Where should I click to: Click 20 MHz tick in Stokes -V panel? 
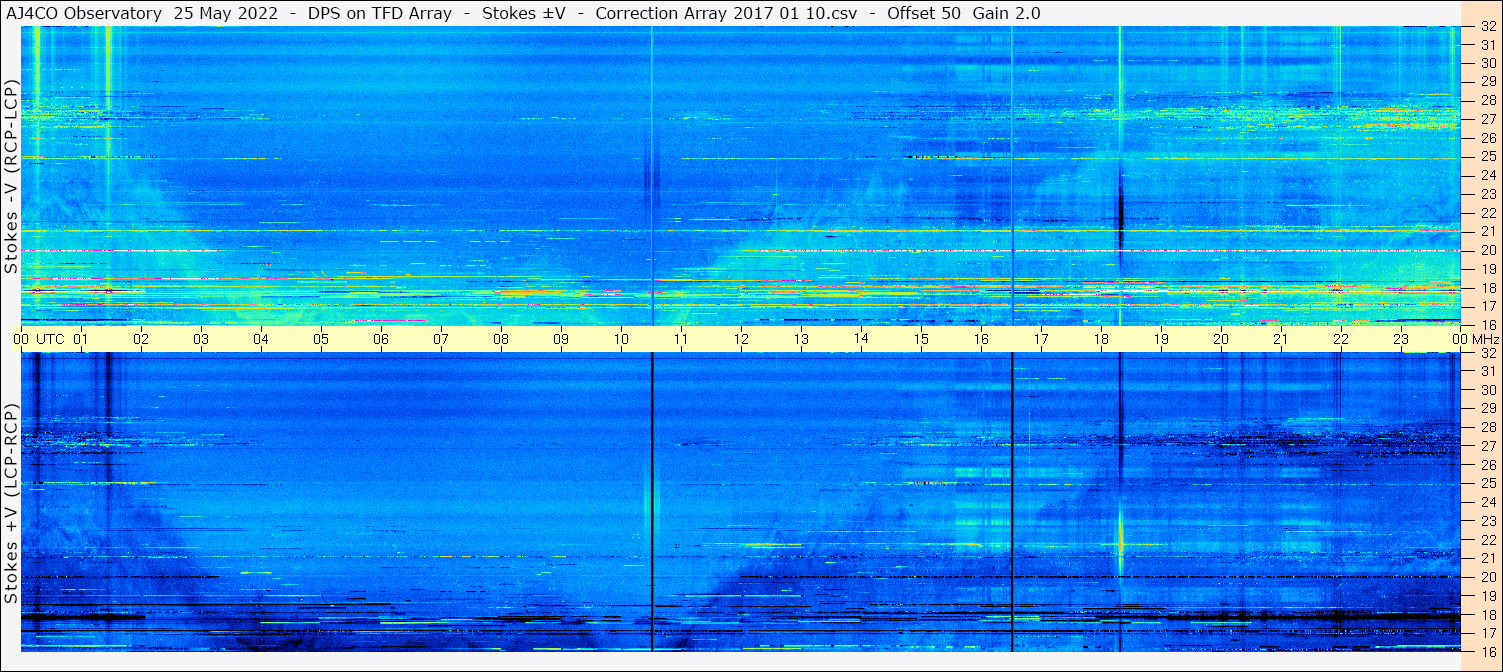(1488, 250)
